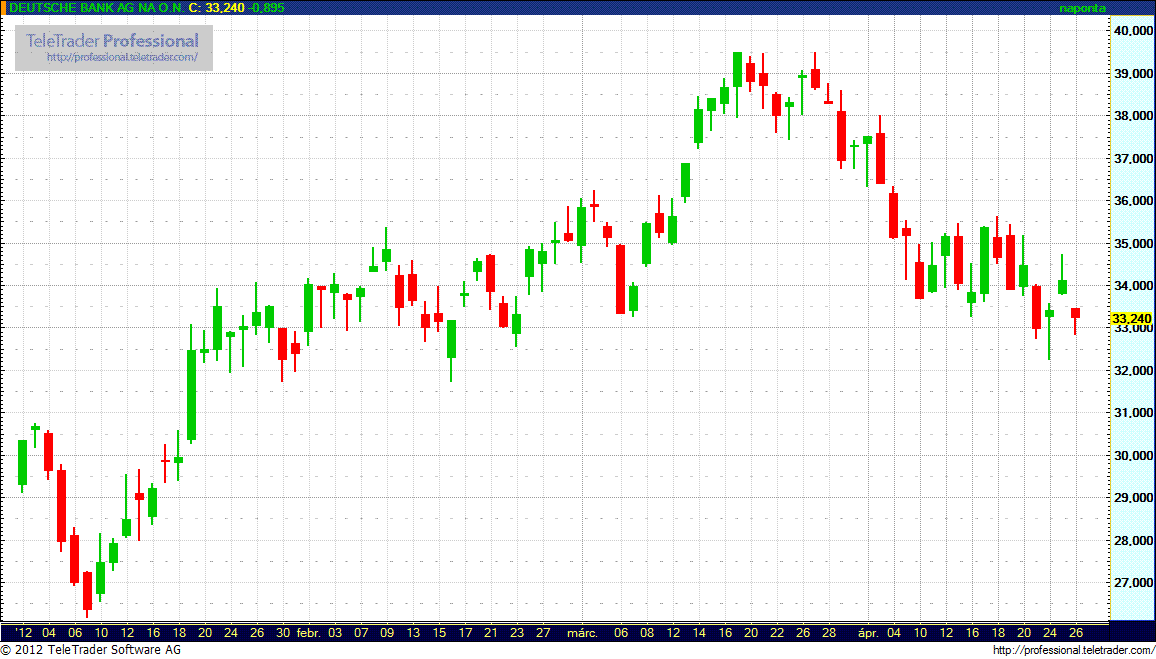Click the 'febr.' month label on date axis

310,632
